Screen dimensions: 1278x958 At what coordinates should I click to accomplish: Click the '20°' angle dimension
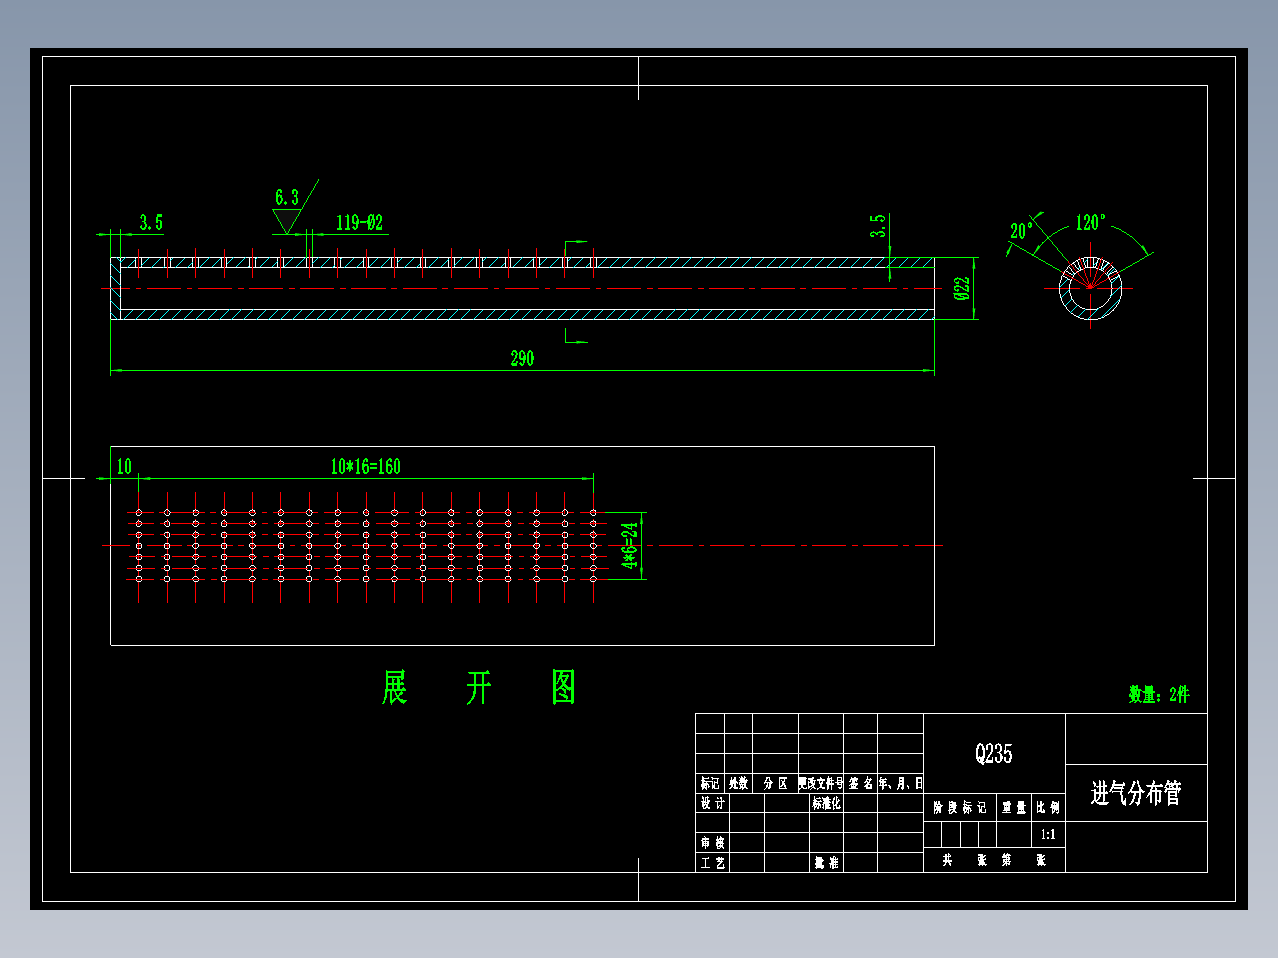click(x=1021, y=231)
